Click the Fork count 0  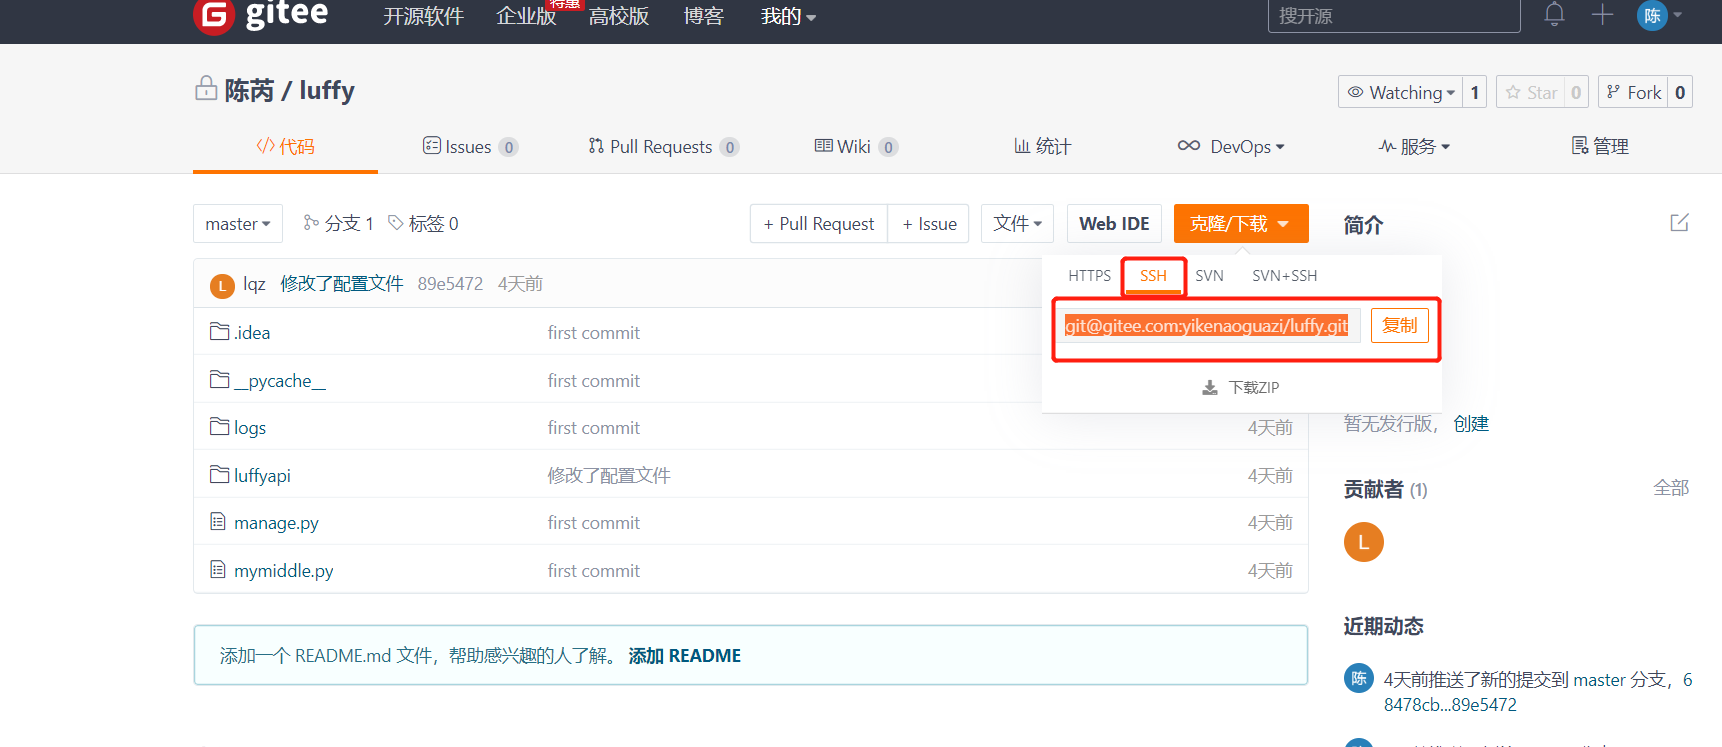pos(1680,92)
